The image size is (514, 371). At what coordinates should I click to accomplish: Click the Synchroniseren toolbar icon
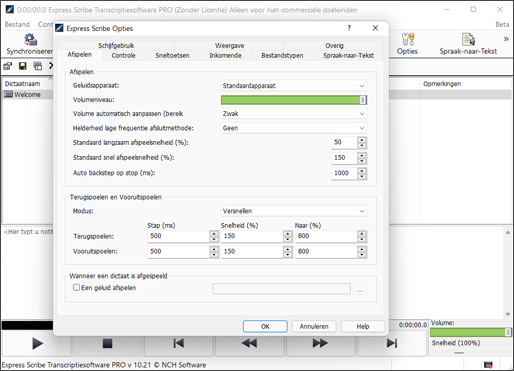29,44
